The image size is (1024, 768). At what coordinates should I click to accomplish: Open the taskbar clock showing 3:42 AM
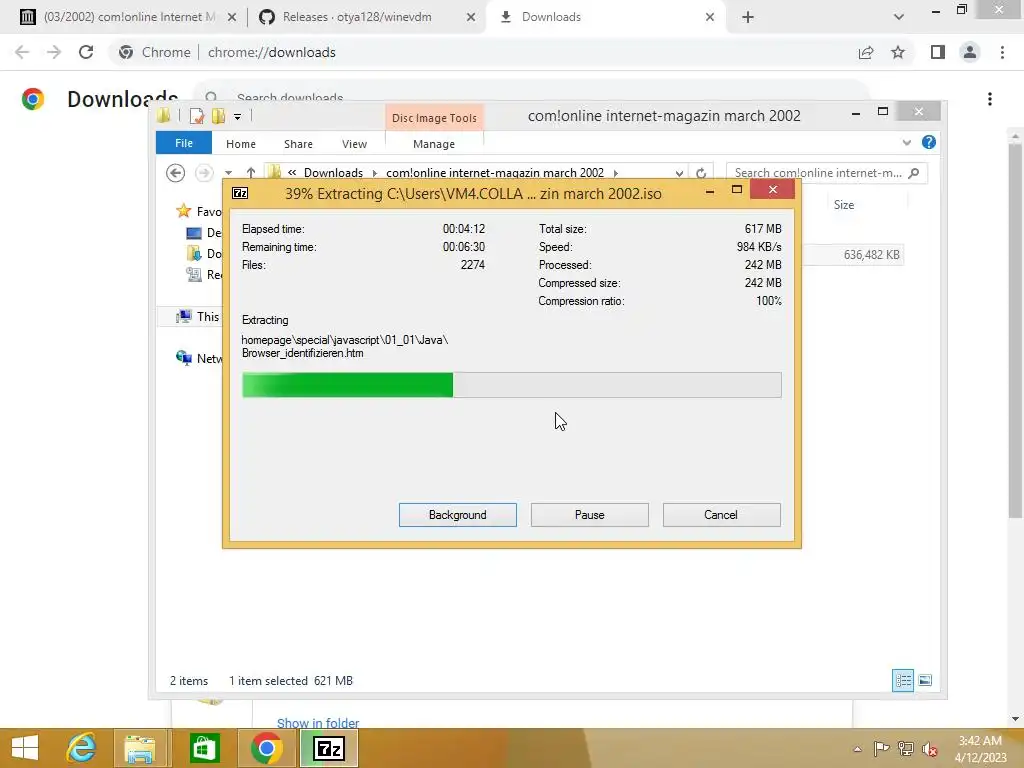(x=980, y=748)
